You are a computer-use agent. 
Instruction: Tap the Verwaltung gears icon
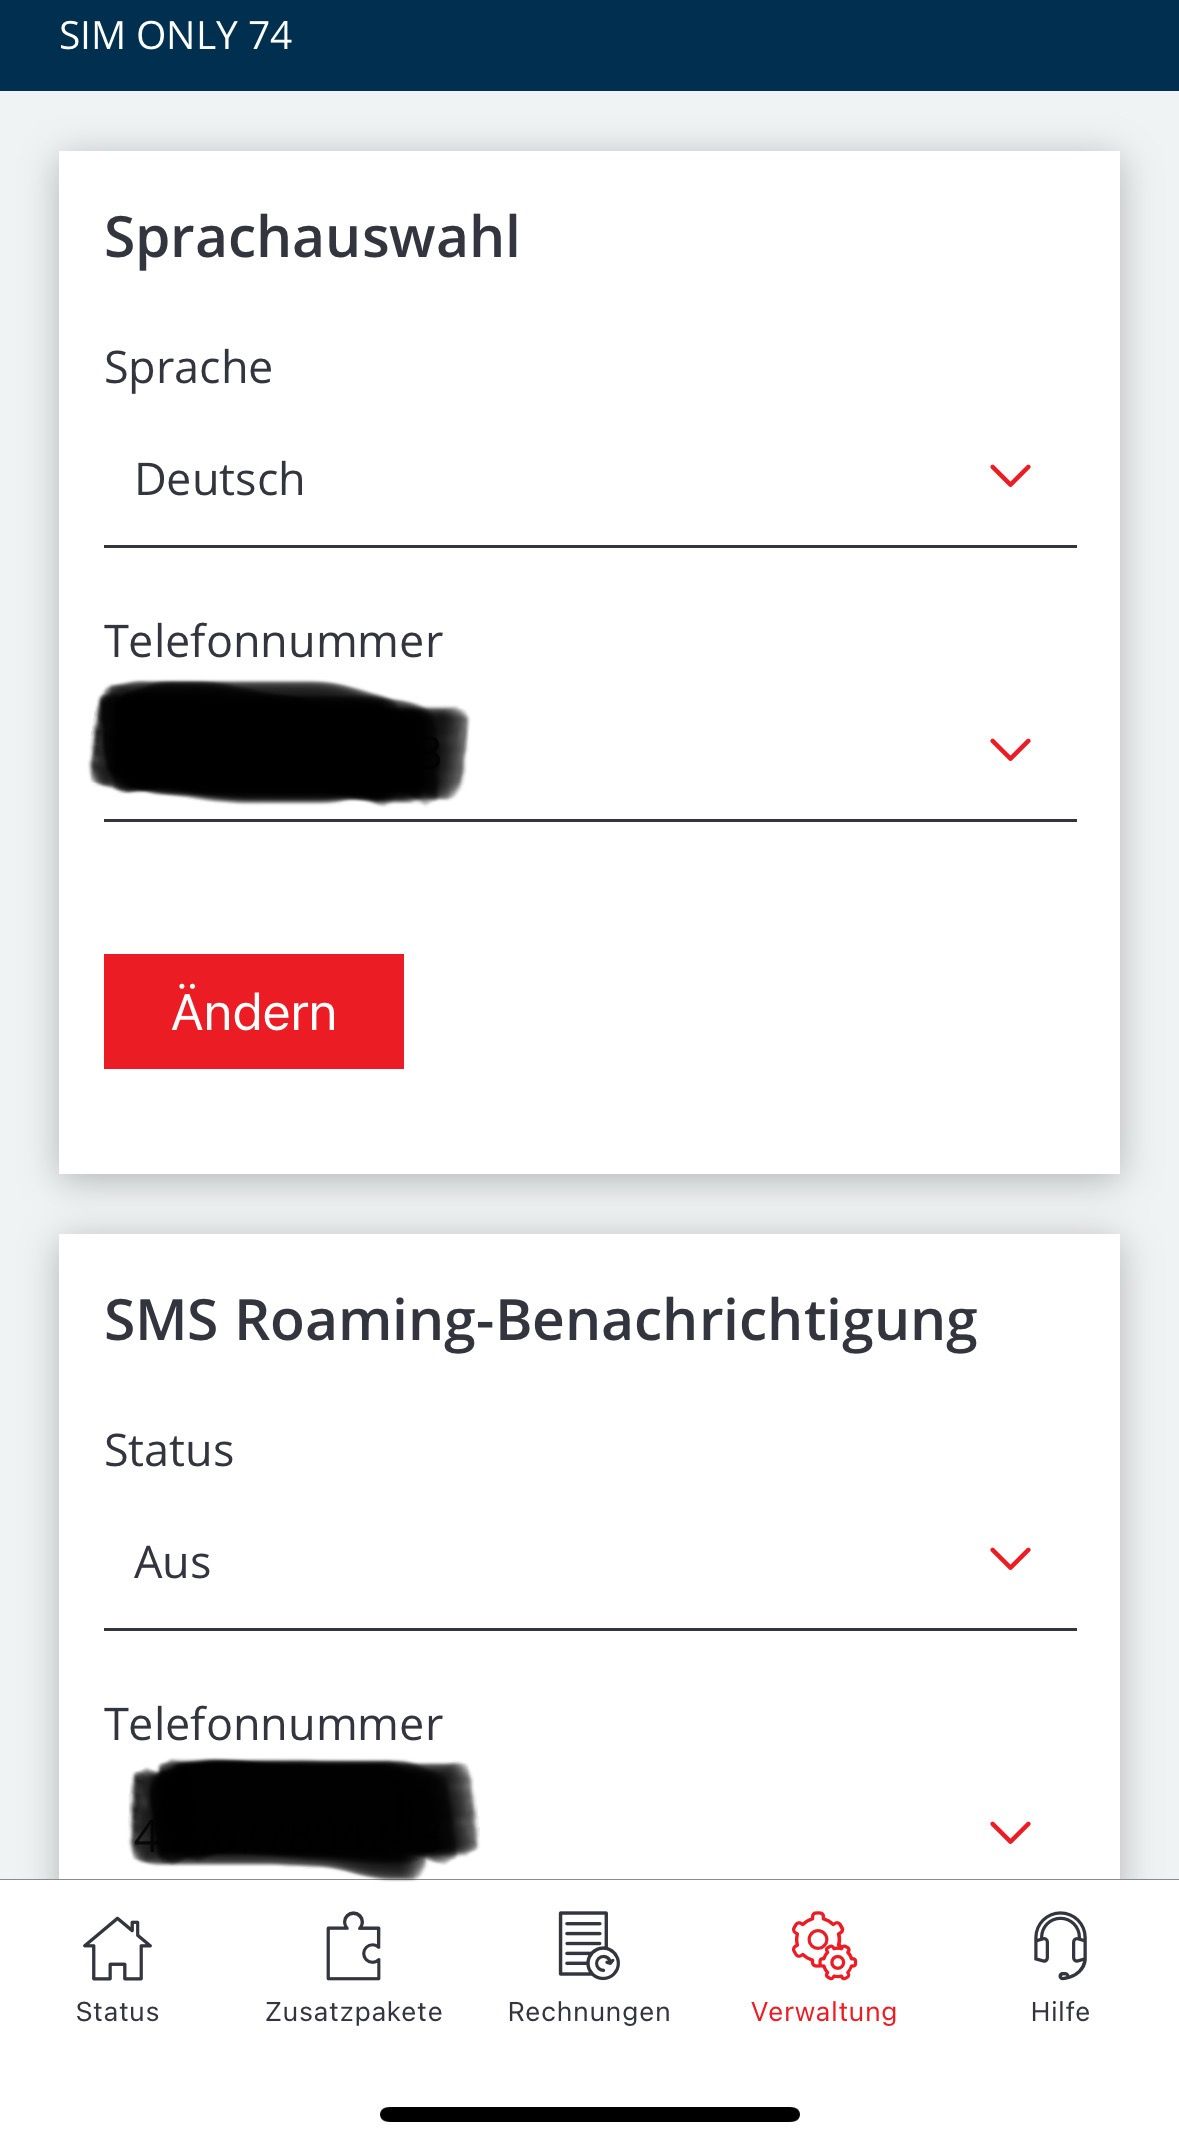pyautogui.click(x=823, y=1946)
